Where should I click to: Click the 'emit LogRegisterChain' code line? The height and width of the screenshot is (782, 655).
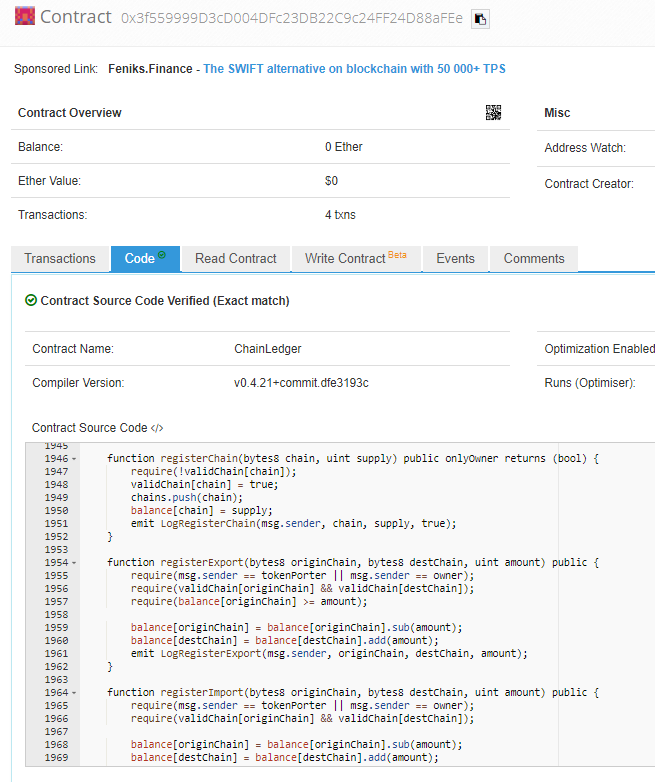[293, 524]
